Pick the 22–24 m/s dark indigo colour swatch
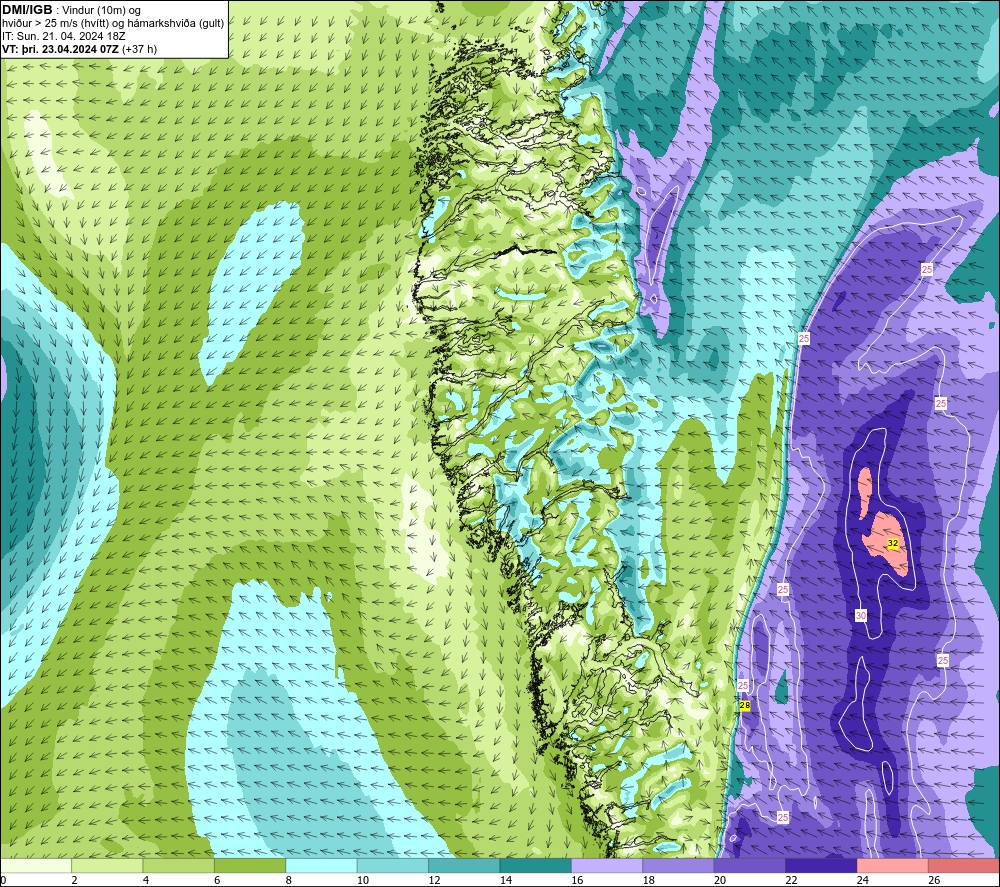Image resolution: width=1000 pixels, height=887 pixels. pos(821,865)
